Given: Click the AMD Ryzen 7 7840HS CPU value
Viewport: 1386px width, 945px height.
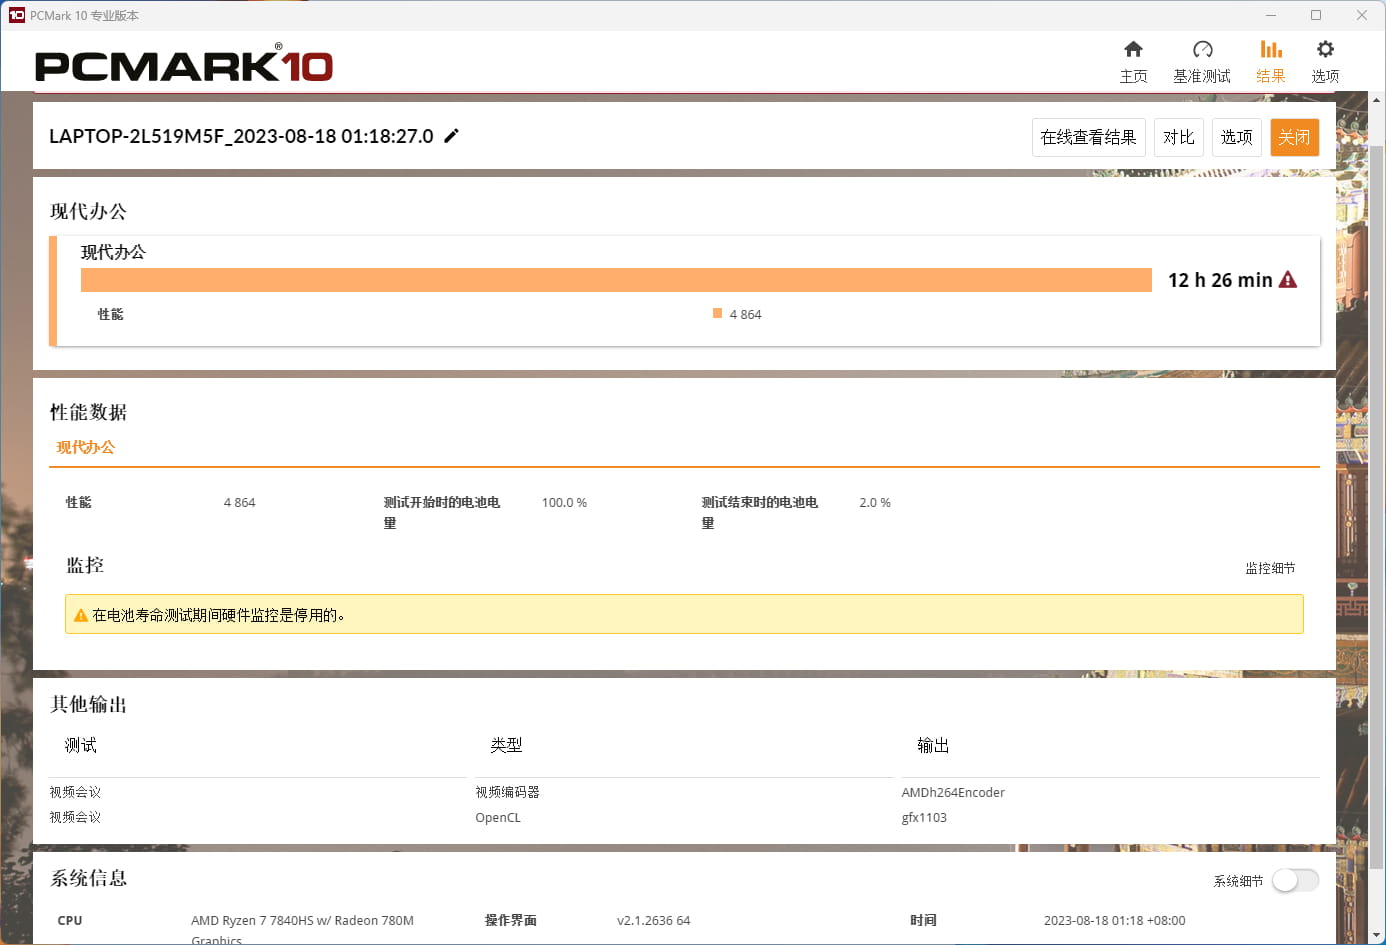Looking at the screenshot, I should 302,929.
